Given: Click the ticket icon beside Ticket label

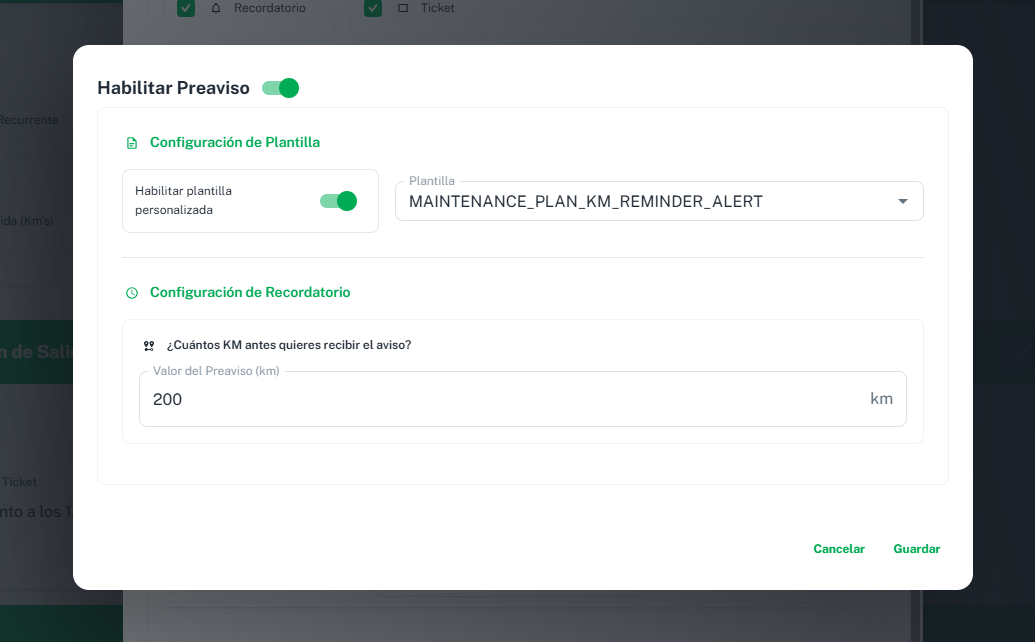Looking at the screenshot, I should 403,8.
